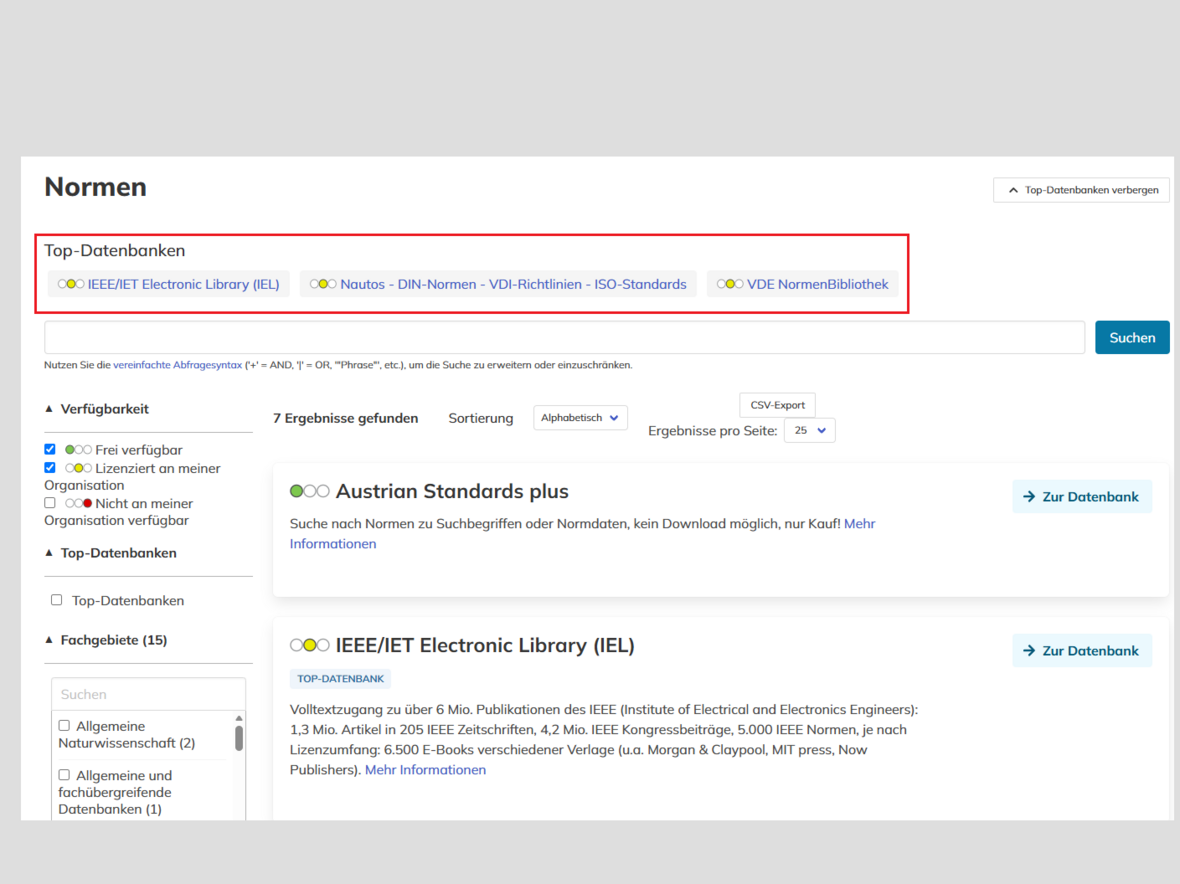This screenshot has height=884, width=1180.
Task: Open Mehr Informationen for Austrian Standards plus
Action: coord(582,533)
